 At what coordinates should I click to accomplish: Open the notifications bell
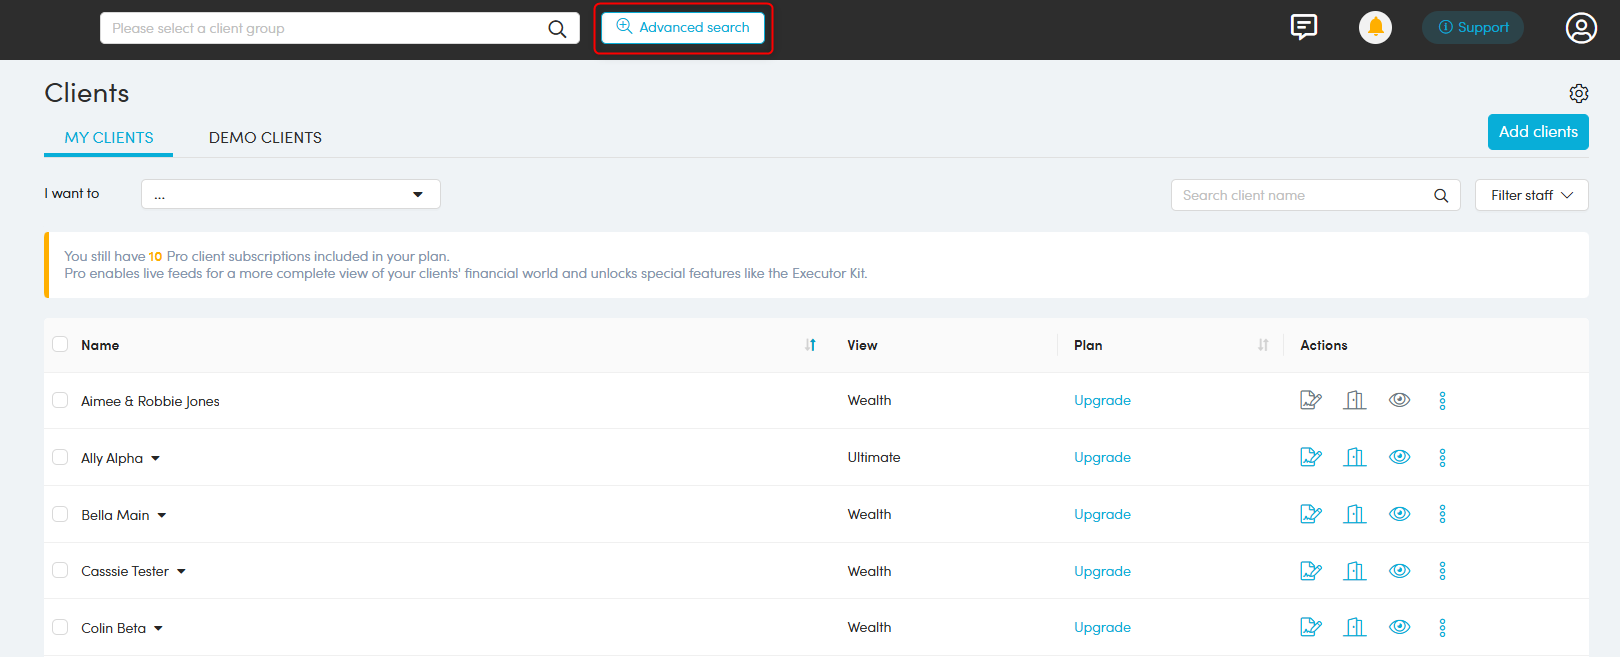tap(1375, 27)
